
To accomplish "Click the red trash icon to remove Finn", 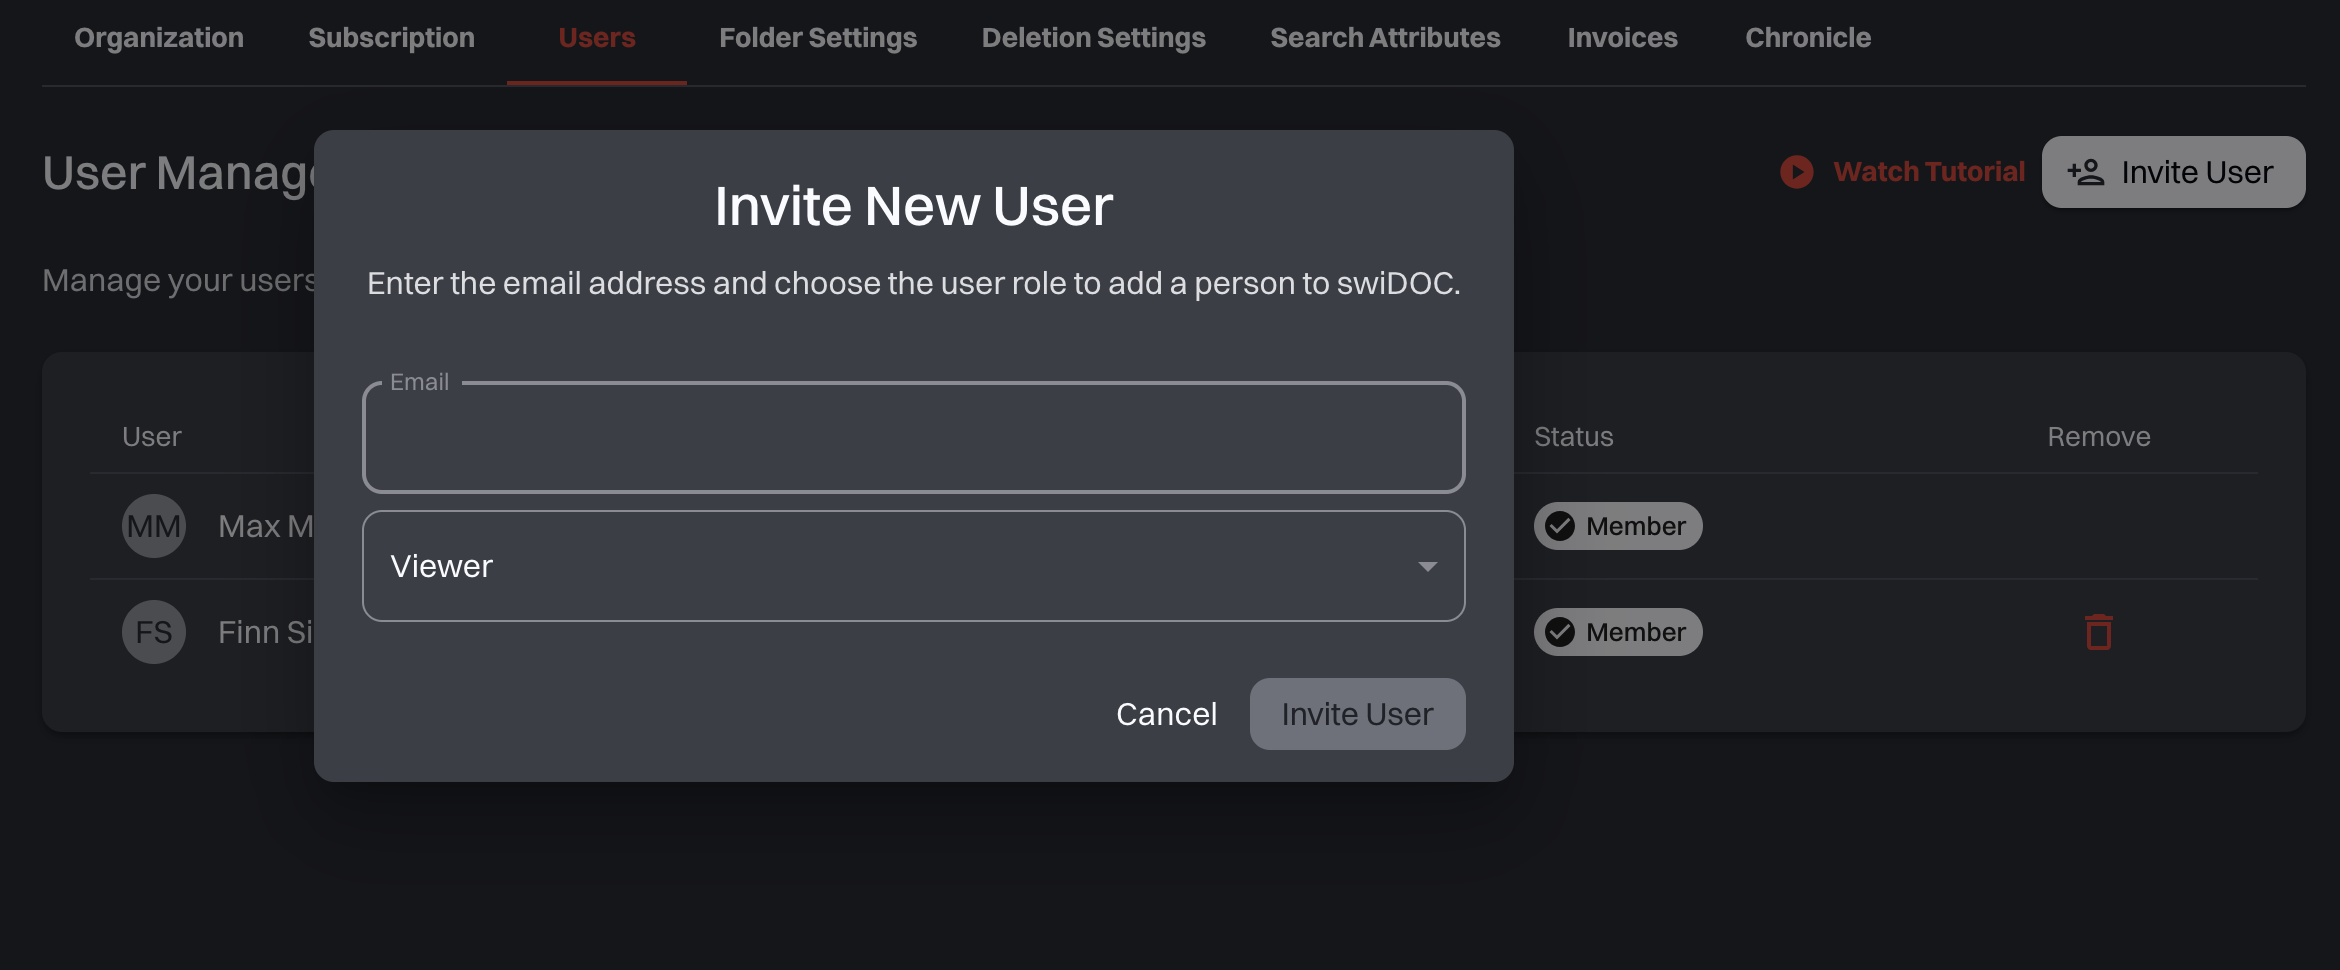I will (x=2098, y=631).
